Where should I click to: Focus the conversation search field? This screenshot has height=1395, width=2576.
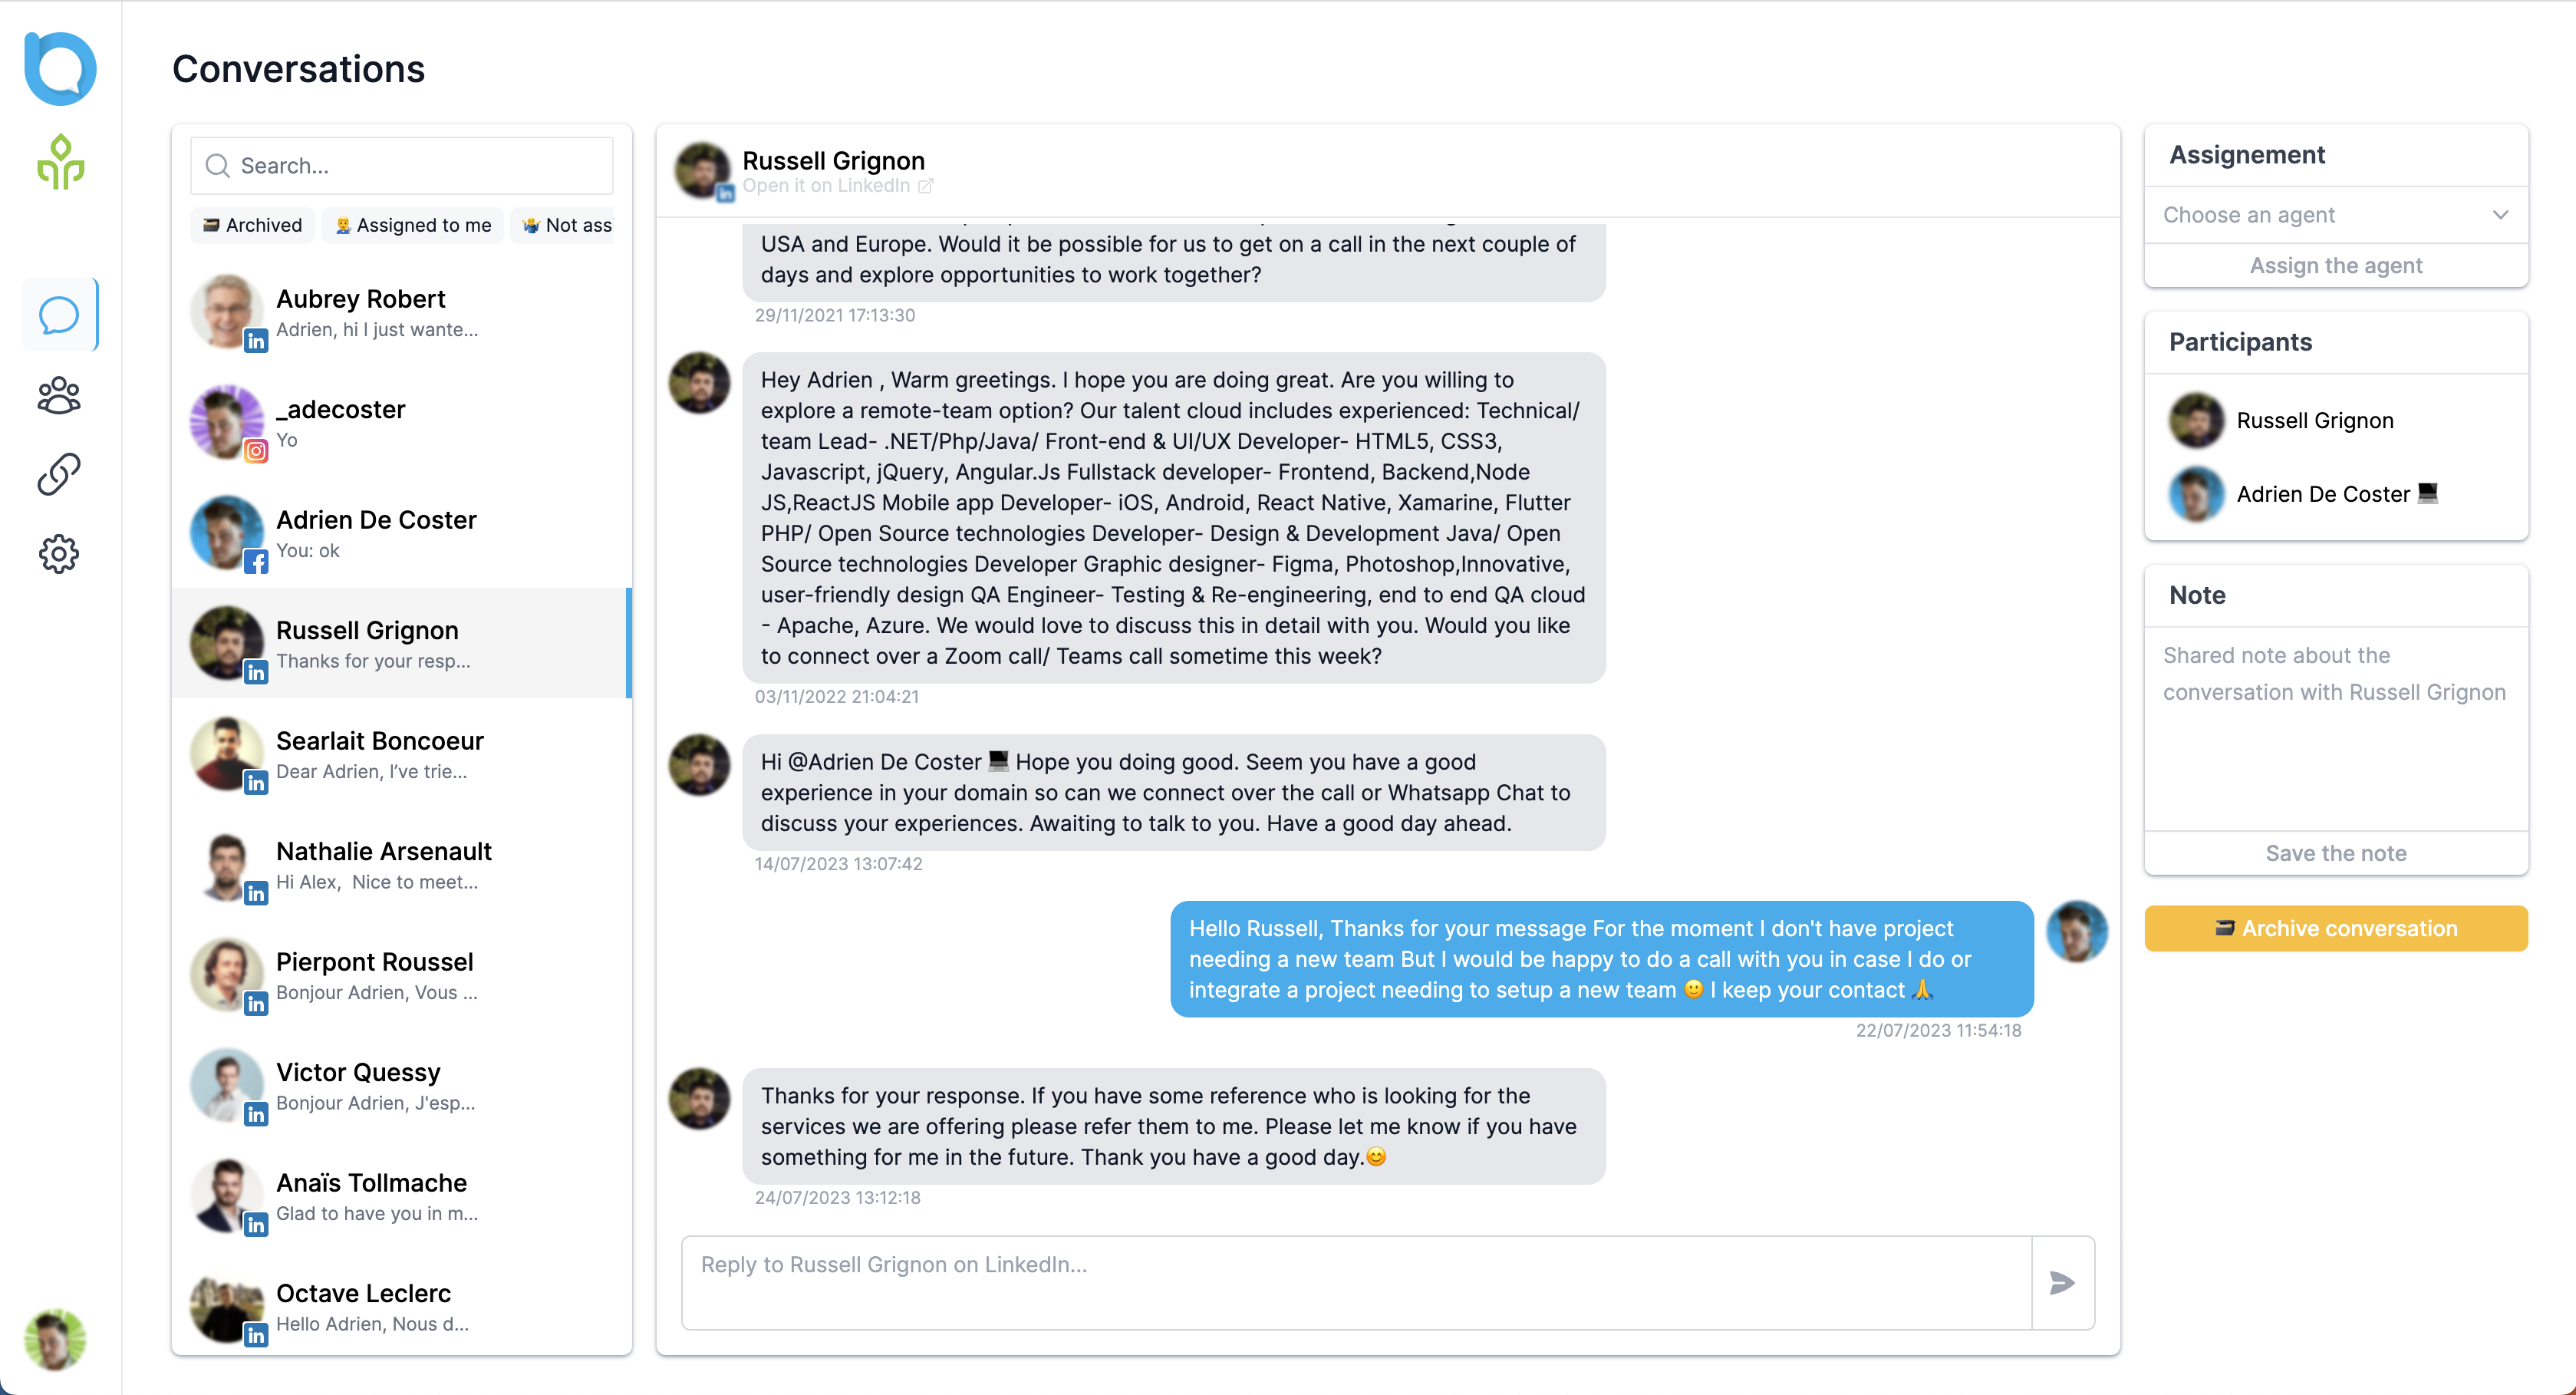coord(402,165)
